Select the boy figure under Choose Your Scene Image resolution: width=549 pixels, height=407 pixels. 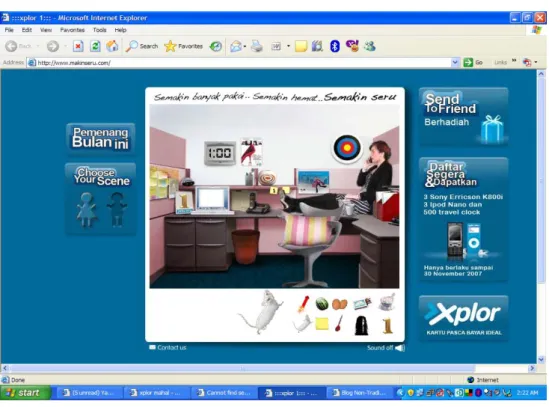[117, 209]
